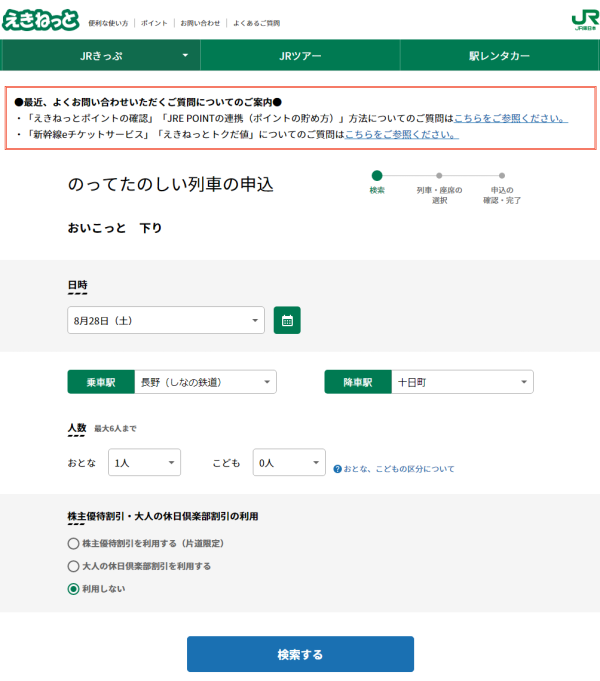This screenshot has height=681, width=600.
Task: Click the JR East logo
Action: coord(585,21)
